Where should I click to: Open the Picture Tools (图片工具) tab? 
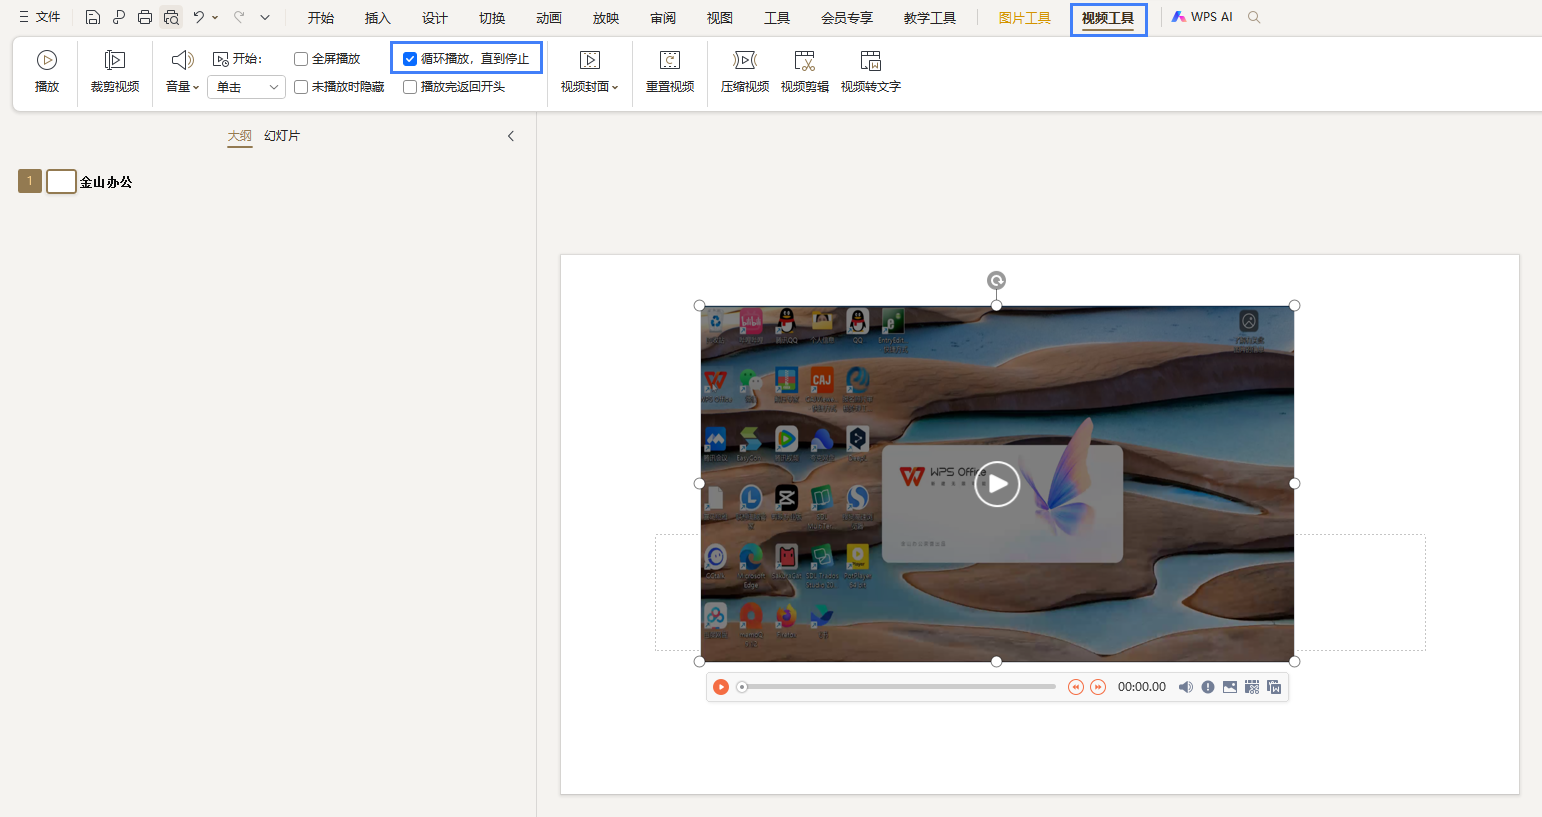1025,18
